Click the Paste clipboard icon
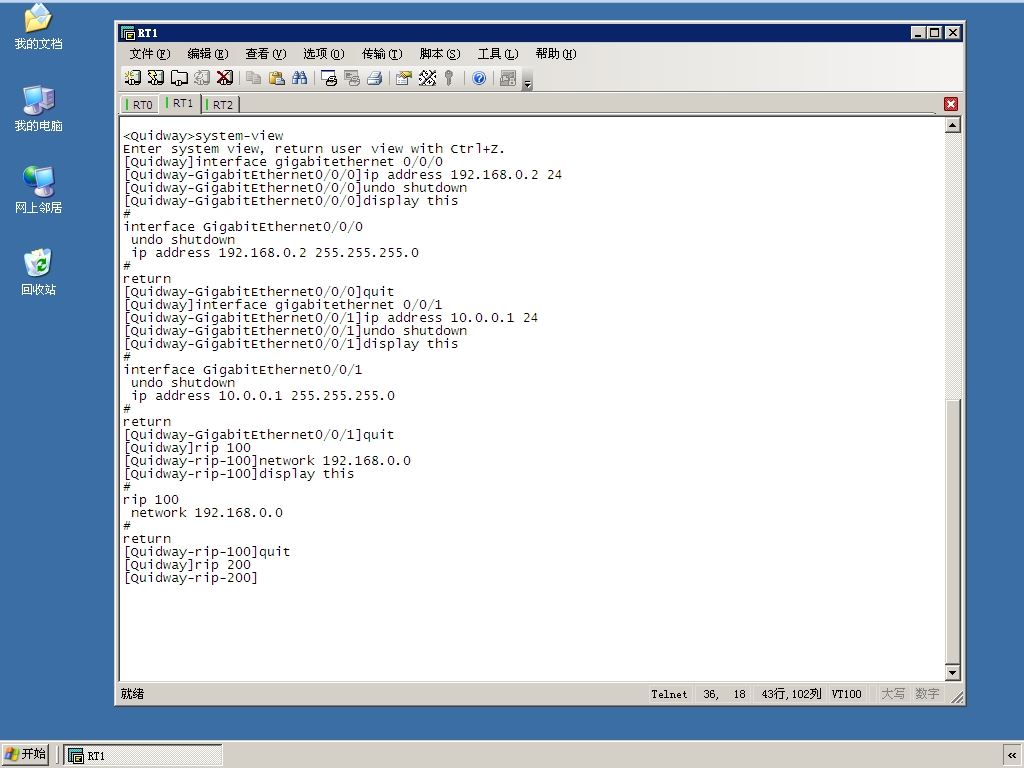This screenshot has width=1024, height=768. (x=277, y=78)
